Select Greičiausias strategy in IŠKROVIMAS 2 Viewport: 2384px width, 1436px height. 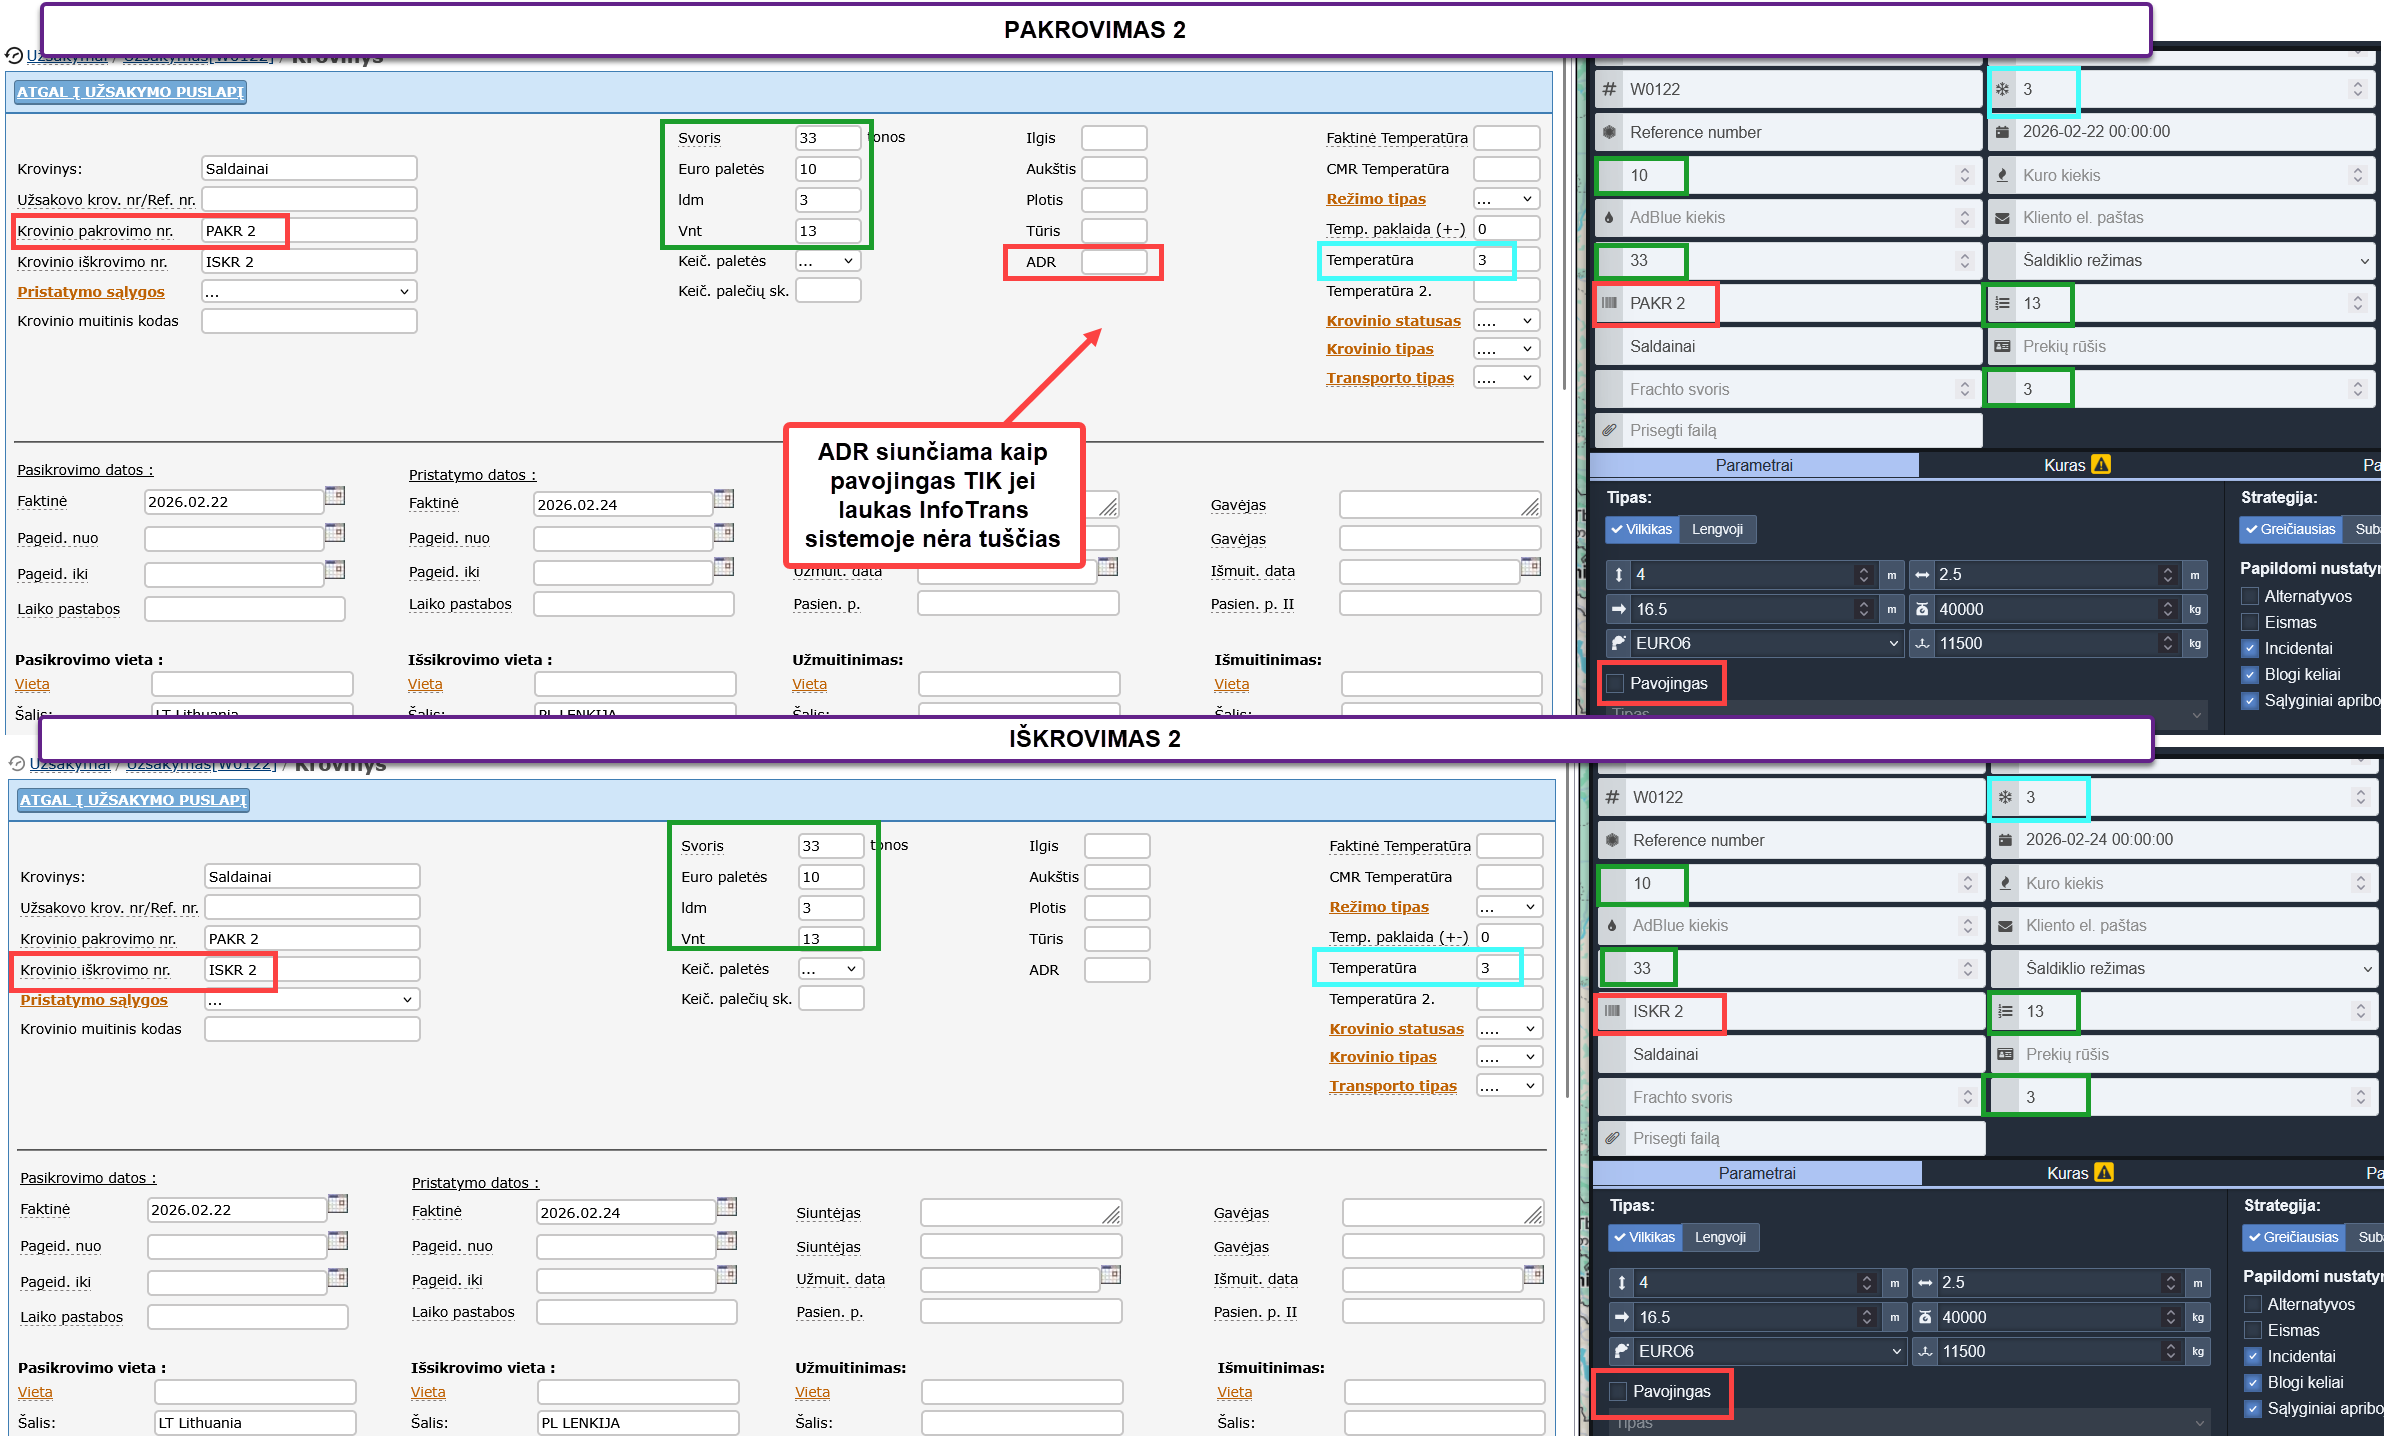[2293, 1237]
